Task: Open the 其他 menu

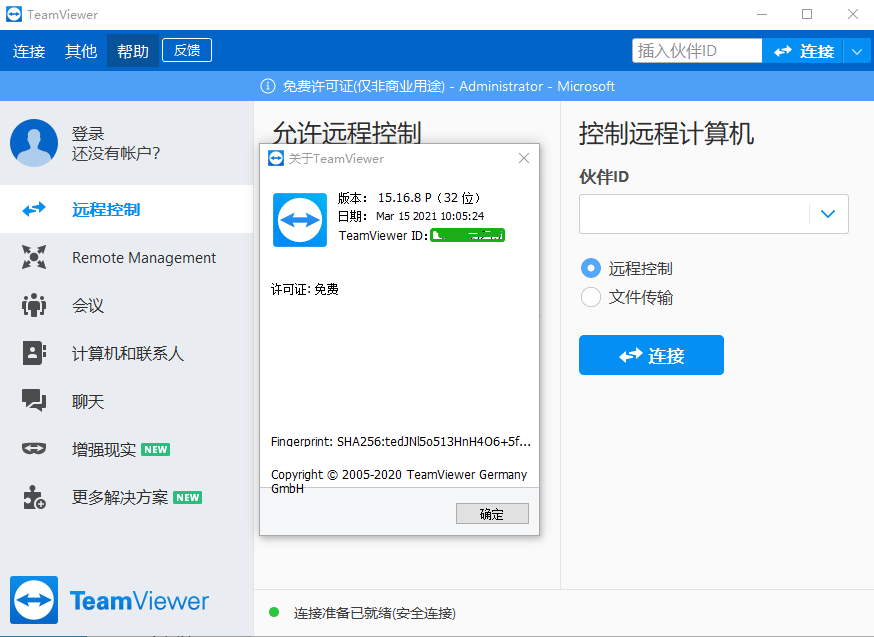Action: tap(81, 51)
